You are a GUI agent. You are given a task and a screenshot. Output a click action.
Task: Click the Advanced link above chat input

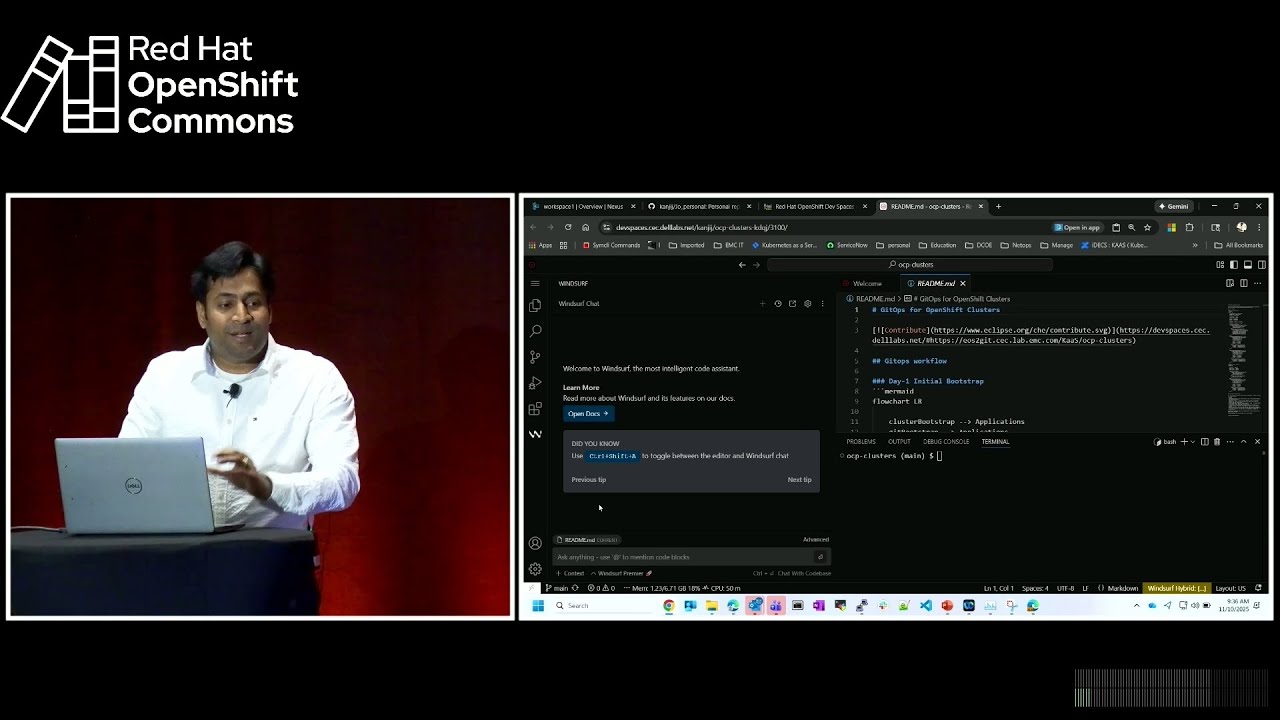(816, 540)
